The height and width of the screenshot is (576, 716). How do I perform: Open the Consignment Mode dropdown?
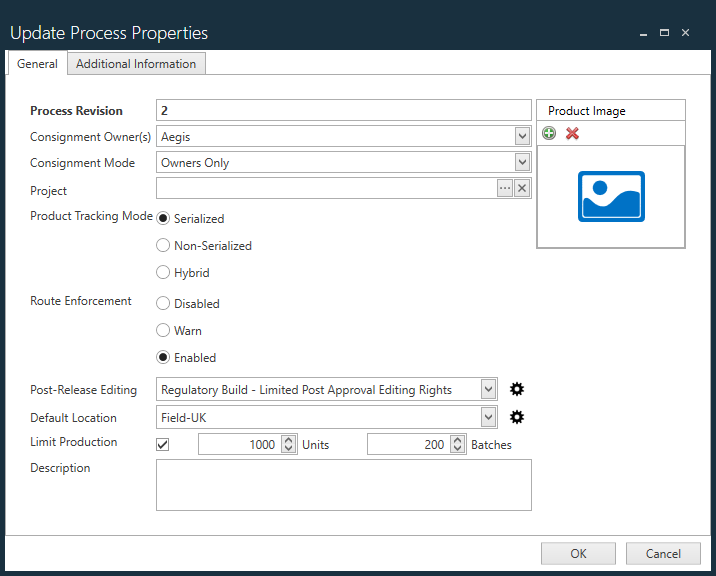pos(522,162)
